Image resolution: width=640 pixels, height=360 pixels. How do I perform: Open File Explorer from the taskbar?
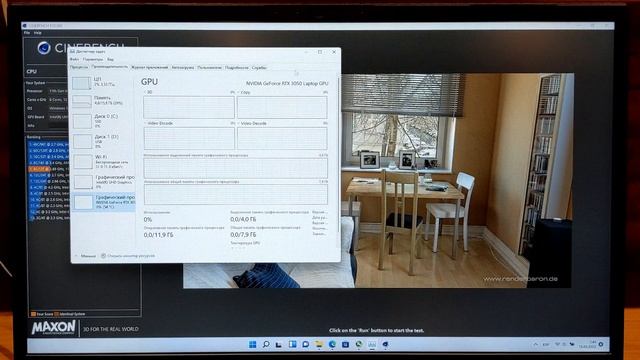pyautogui.click(x=319, y=344)
